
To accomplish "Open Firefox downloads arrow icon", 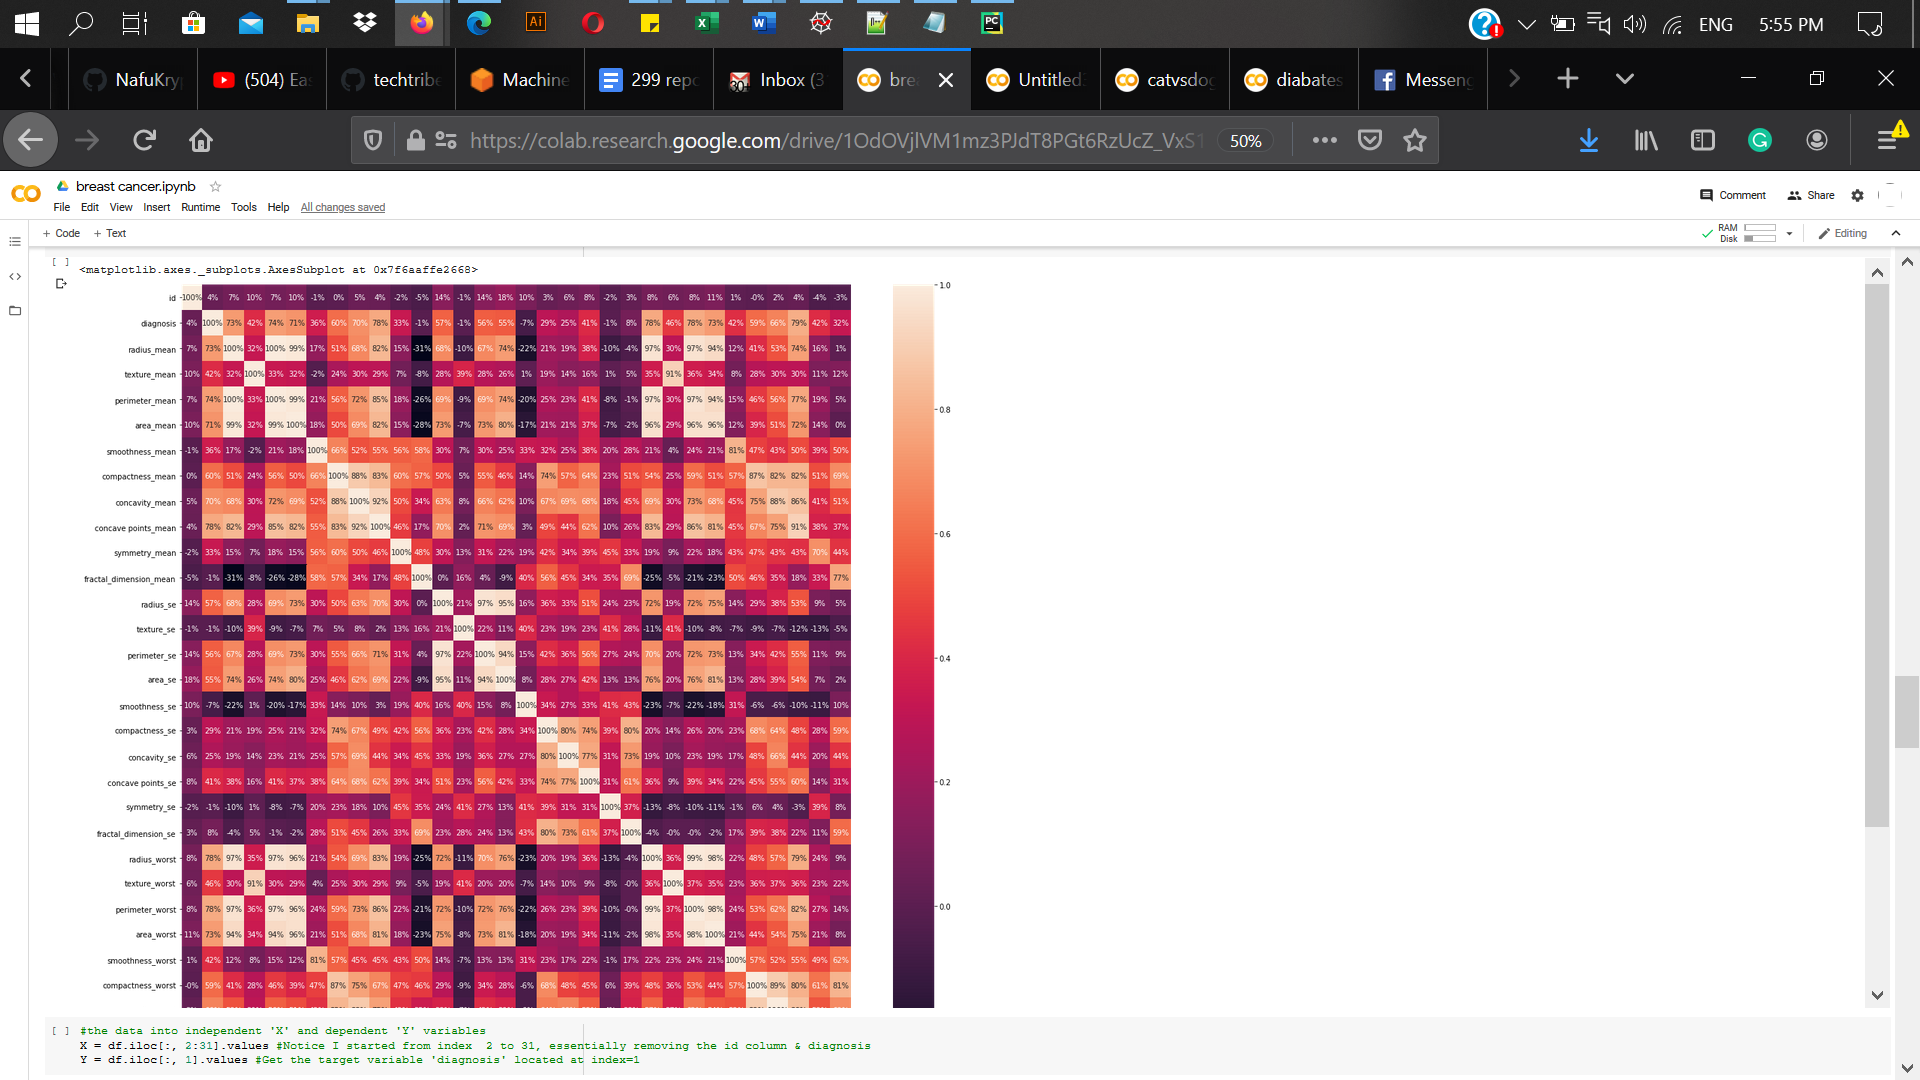I will tap(1588, 140).
